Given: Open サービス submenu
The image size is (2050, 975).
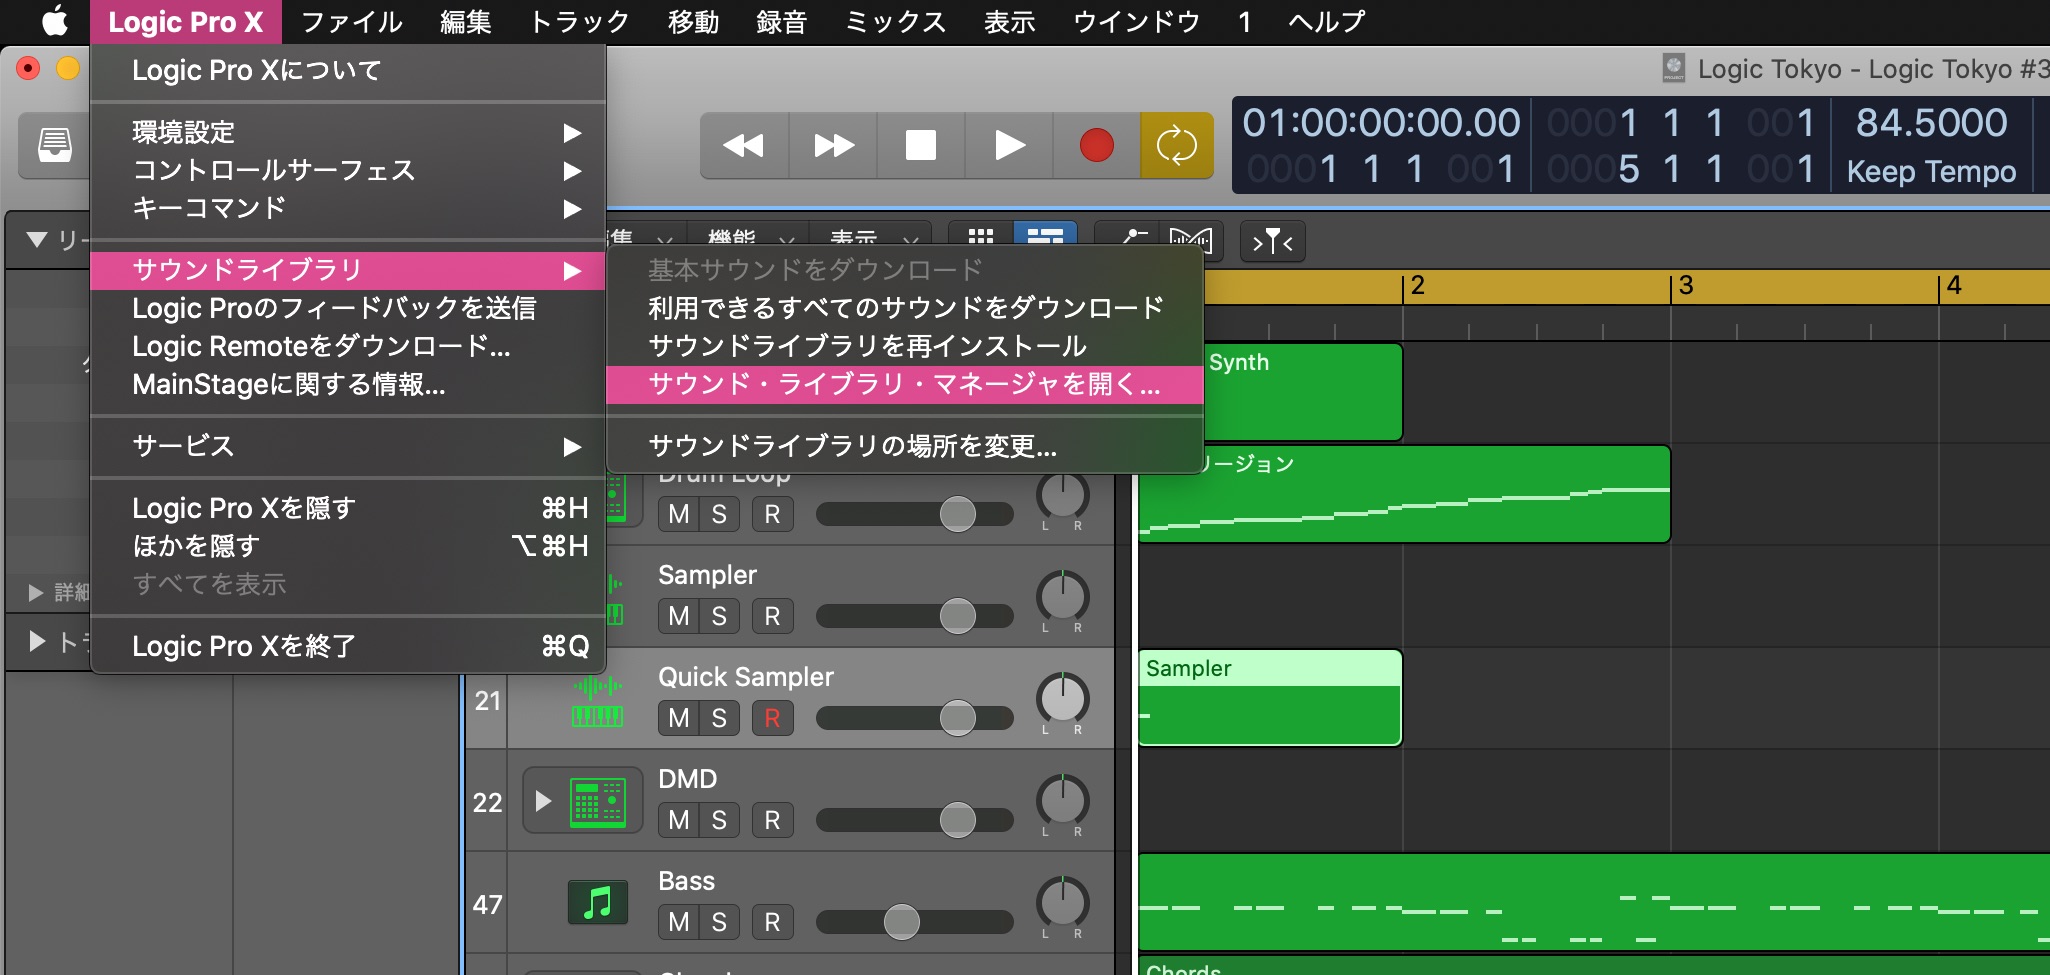Looking at the screenshot, I should click(348, 446).
